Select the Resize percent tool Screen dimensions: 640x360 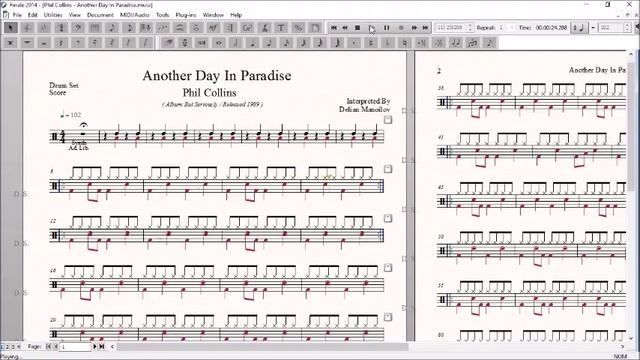[x=298, y=28]
